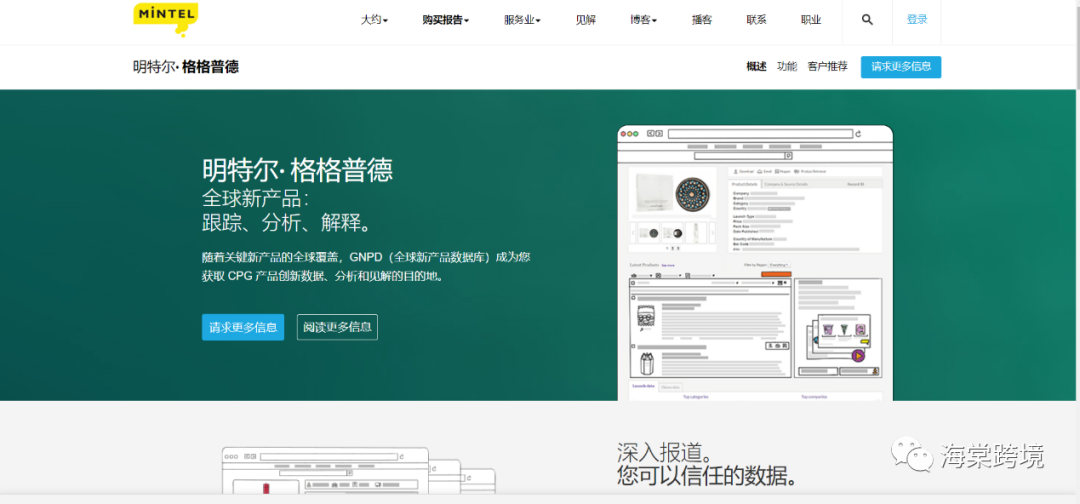Open the 见解 menu item
Viewport: 1080px width, 504px height.
(585, 20)
